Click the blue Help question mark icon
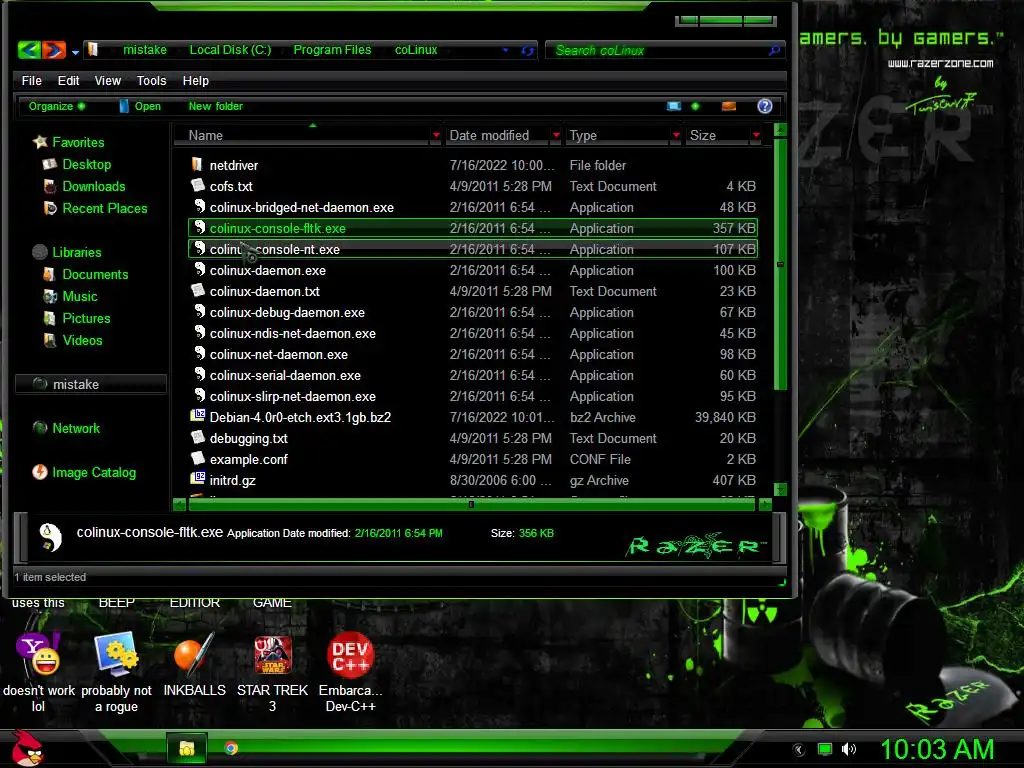Viewport: 1024px width, 768px height. [765, 106]
